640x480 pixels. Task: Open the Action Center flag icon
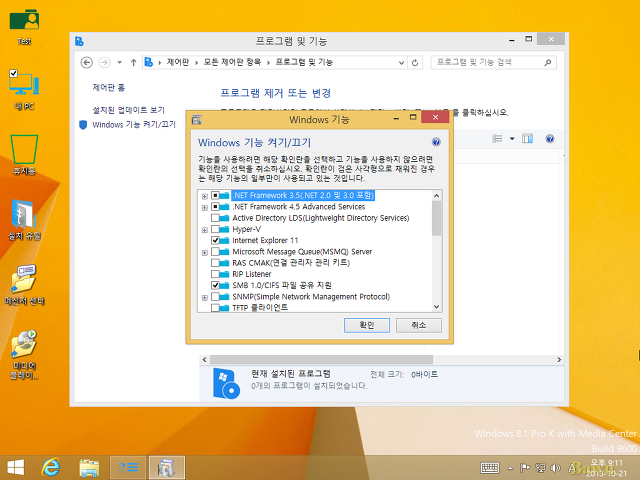[x=525, y=468]
